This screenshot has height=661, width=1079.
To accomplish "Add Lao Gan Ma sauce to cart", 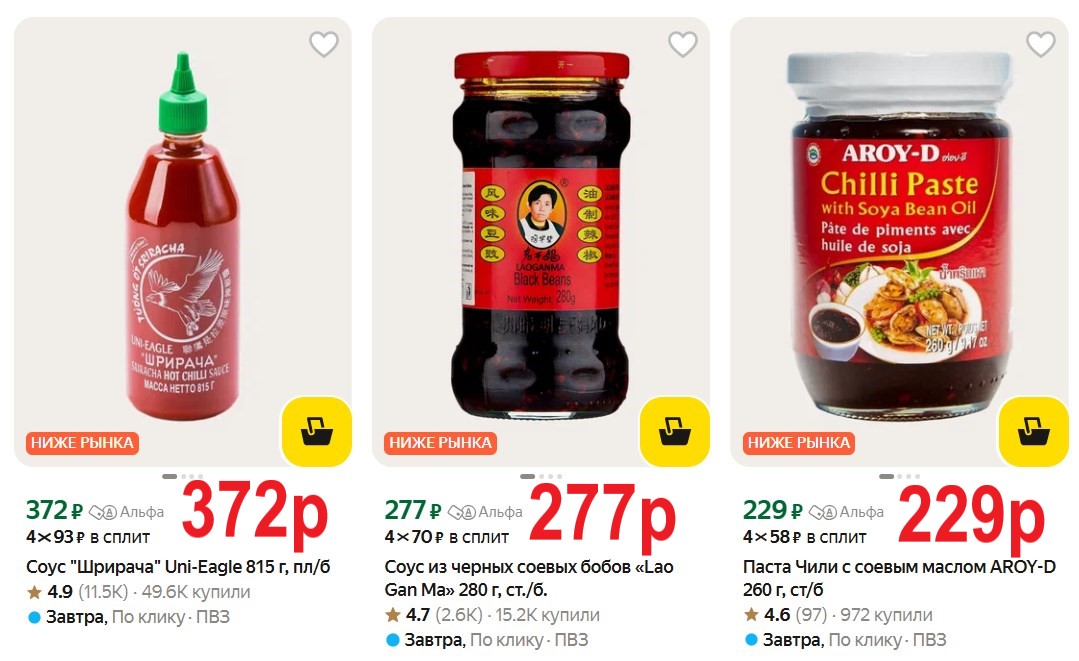I will tap(674, 432).
